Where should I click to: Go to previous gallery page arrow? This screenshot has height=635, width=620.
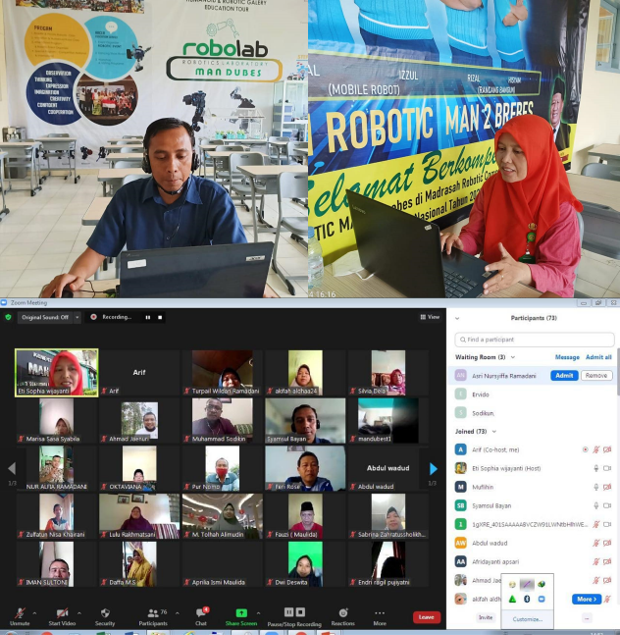click(12, 469)
